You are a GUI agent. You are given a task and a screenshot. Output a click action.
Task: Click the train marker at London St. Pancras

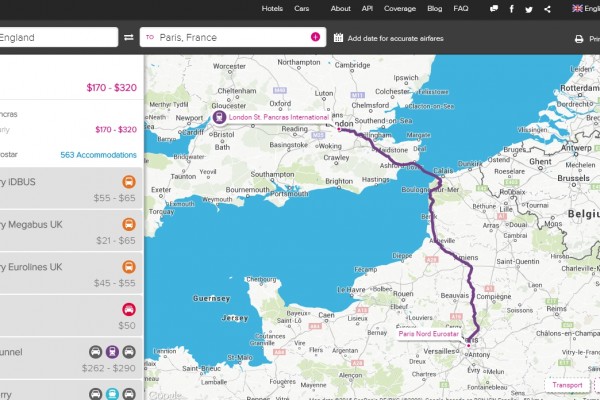[x=218, y=117]
